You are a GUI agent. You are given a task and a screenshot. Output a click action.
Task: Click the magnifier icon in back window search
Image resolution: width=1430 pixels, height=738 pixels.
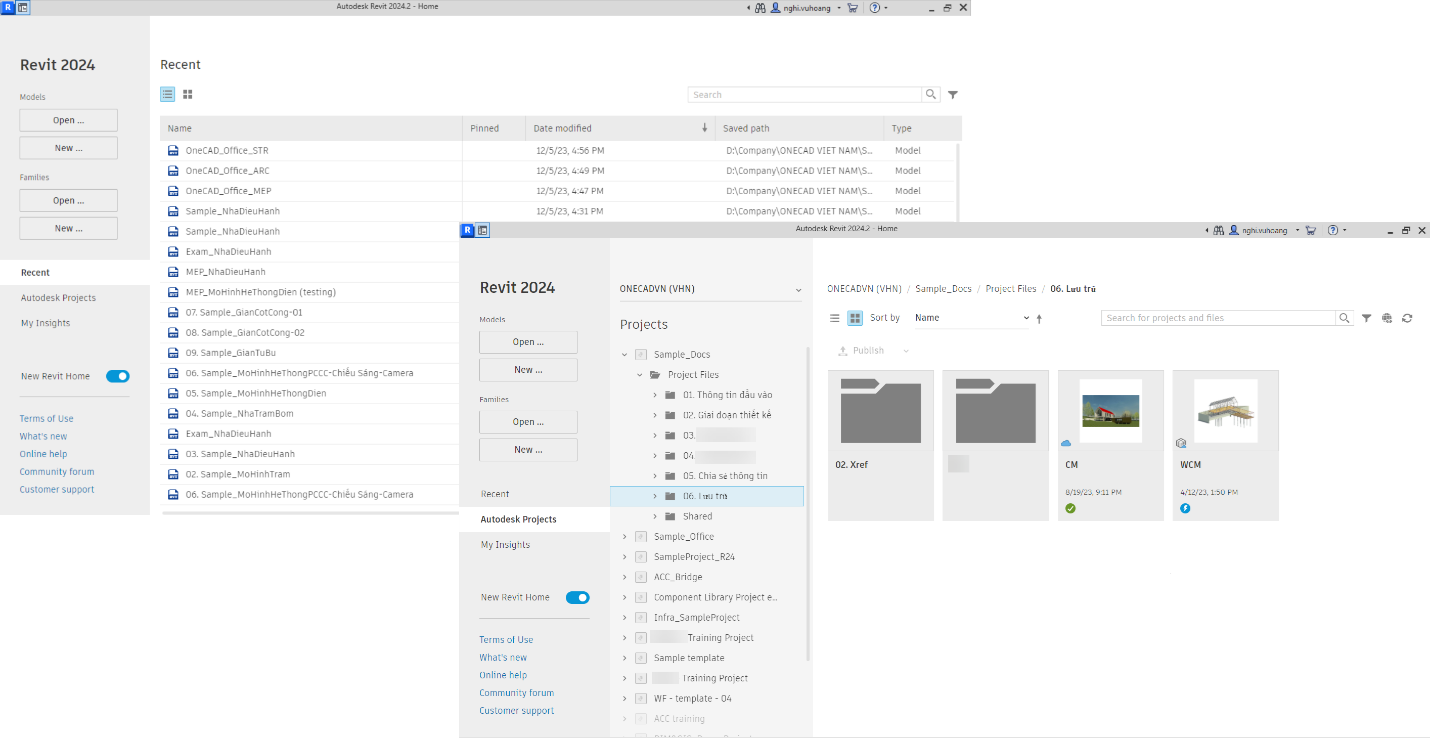point(931,95)
